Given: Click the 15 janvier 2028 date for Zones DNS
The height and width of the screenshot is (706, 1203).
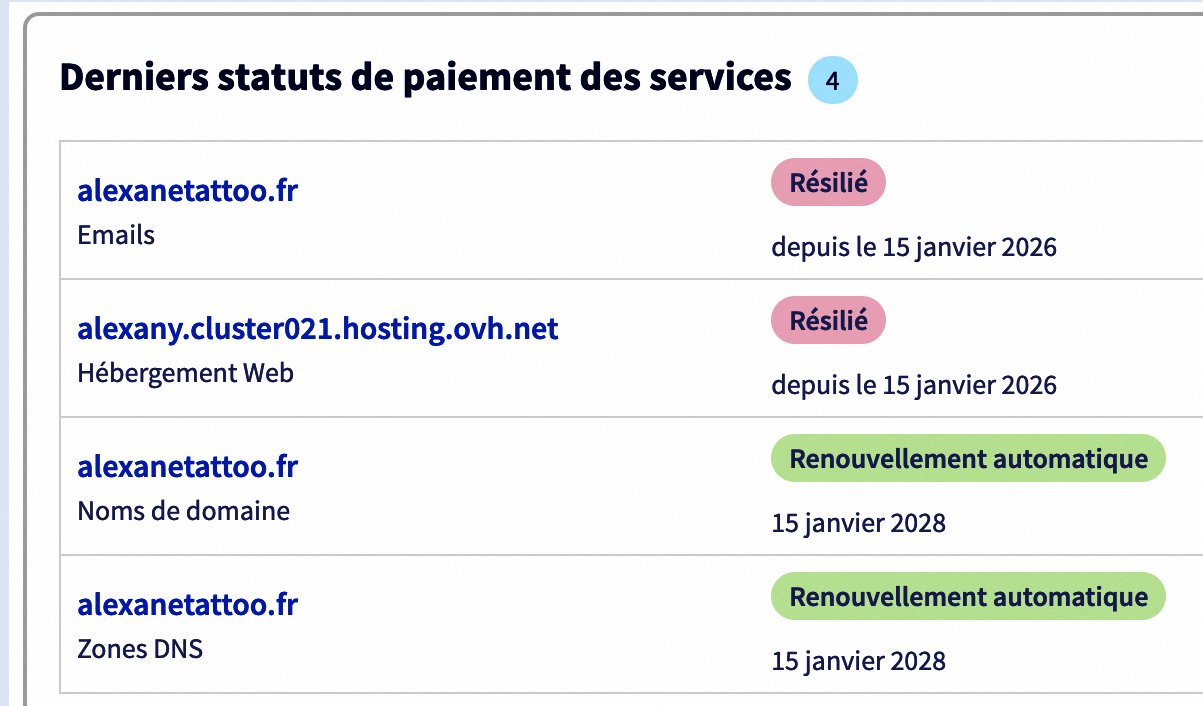Looking at the screenshot, I should click(858, 661).
